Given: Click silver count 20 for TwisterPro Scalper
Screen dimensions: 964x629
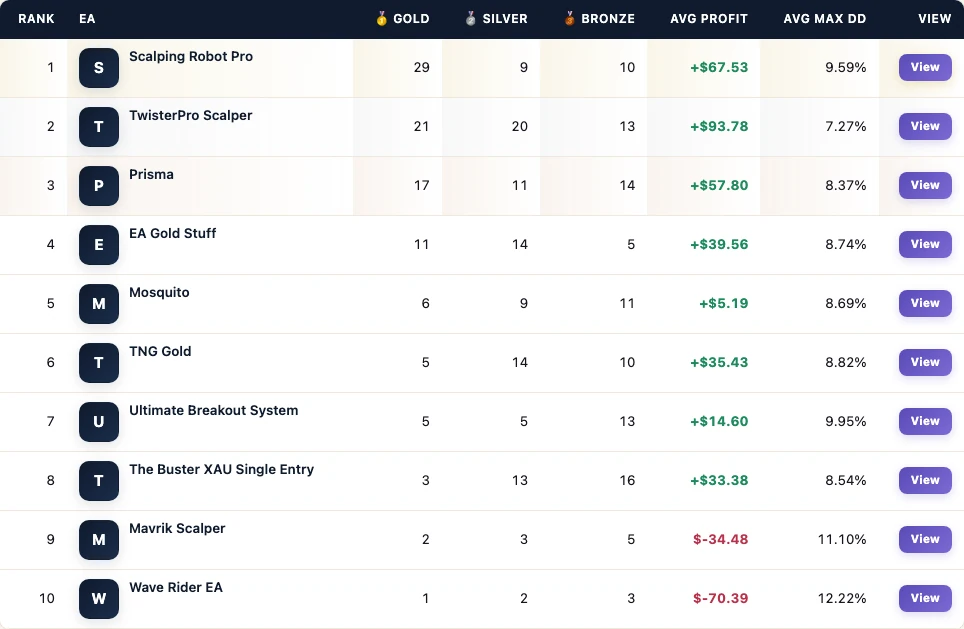Looking at the screenshot, I should (x=520, y=127).
